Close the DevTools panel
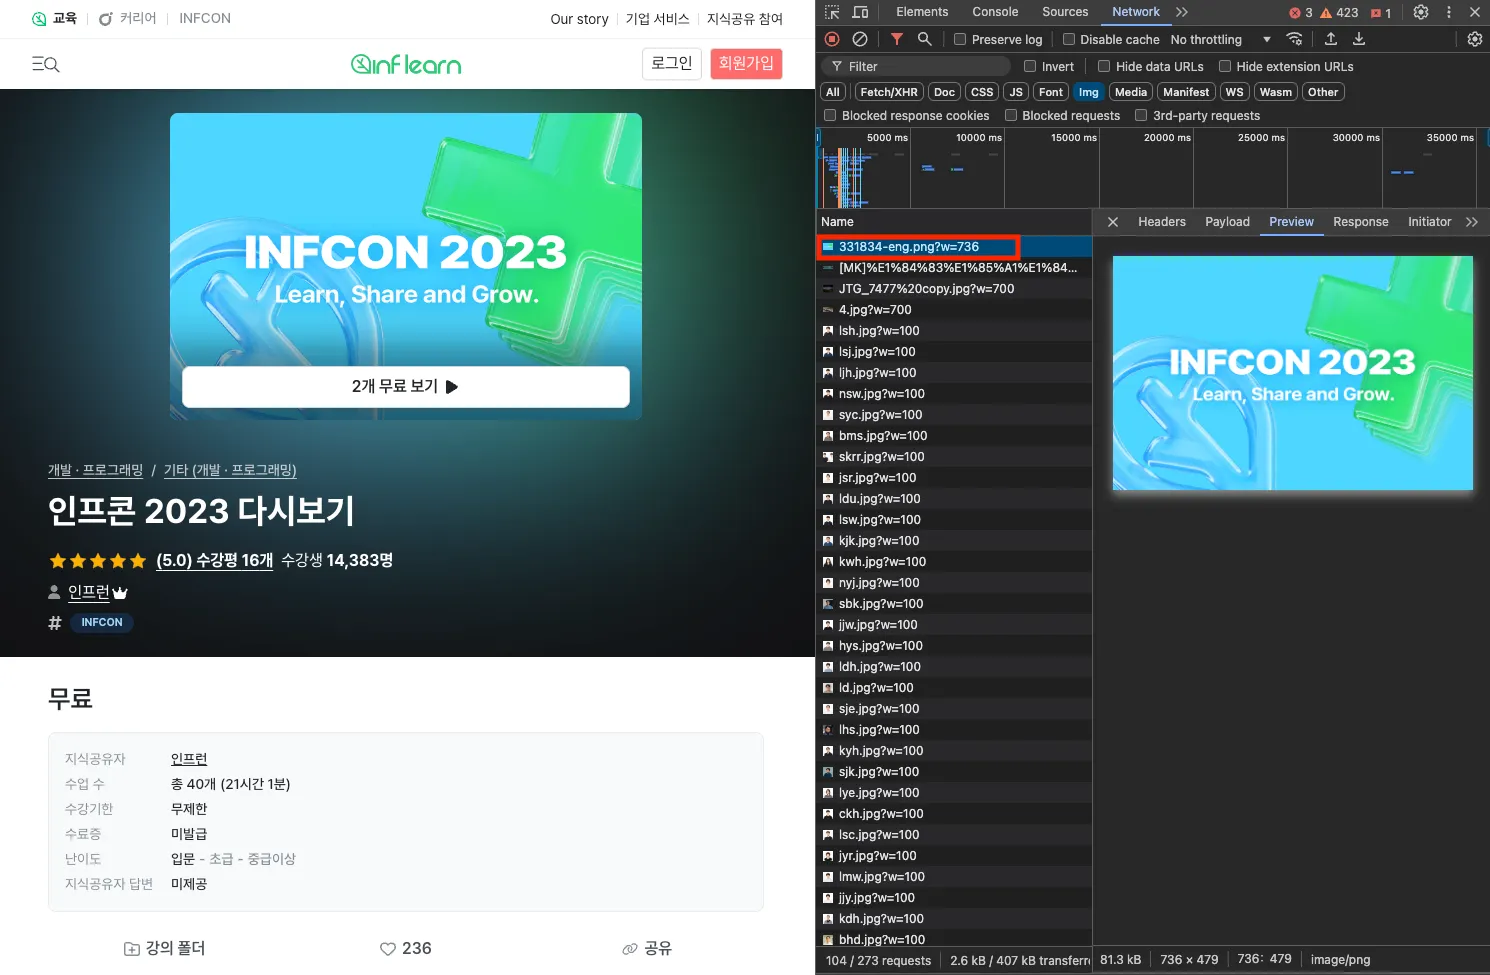Viewport: 1490px width, 975px height. (1475, 12)
